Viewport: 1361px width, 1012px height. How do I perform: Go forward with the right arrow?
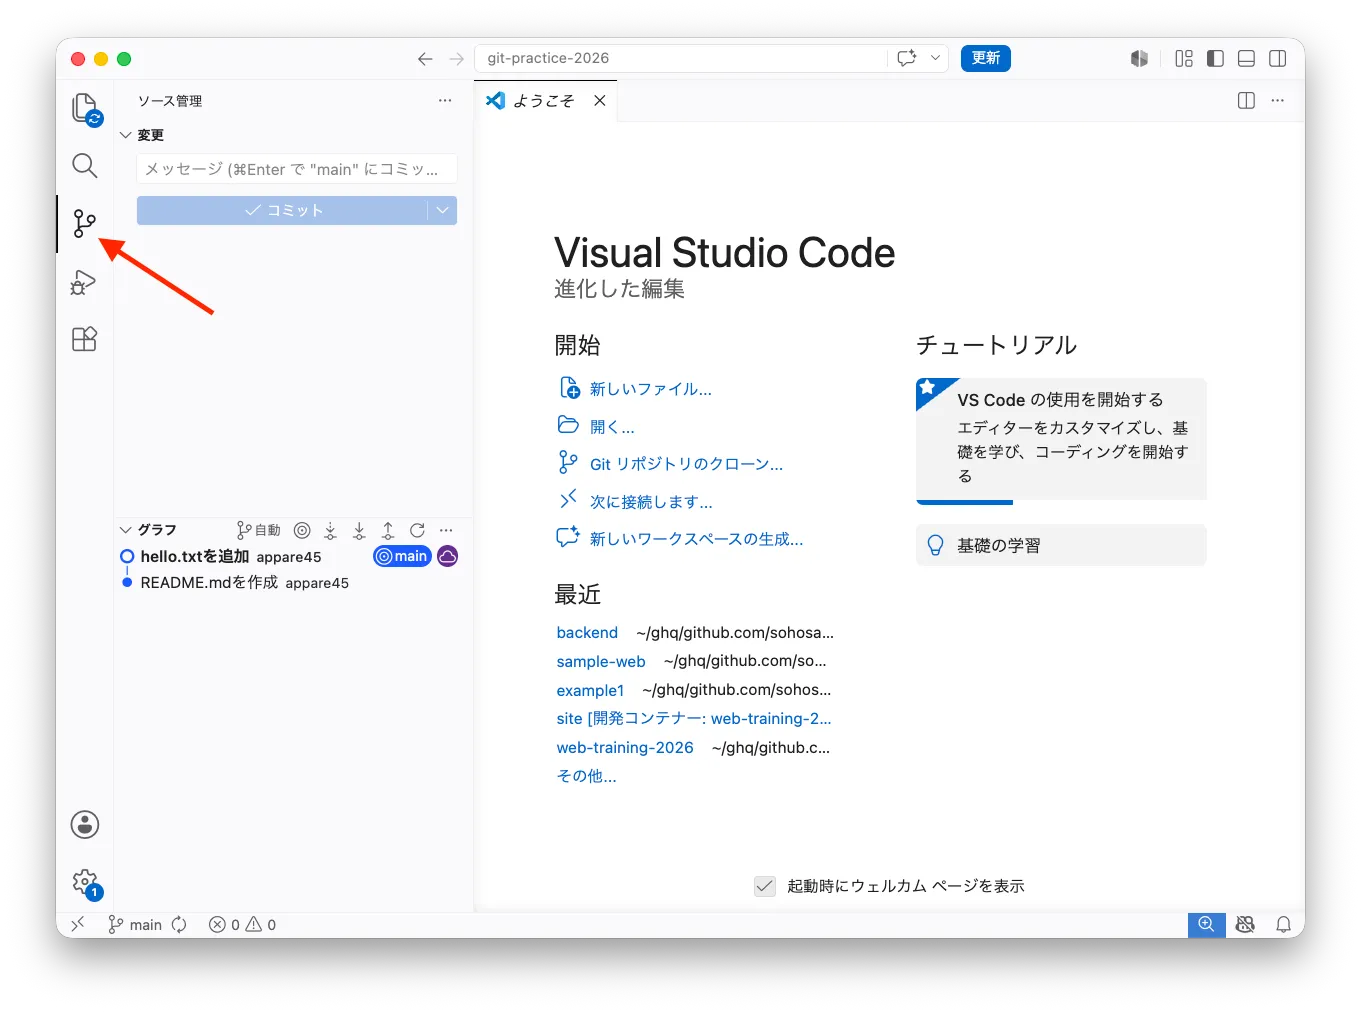(x=456, y=59)
